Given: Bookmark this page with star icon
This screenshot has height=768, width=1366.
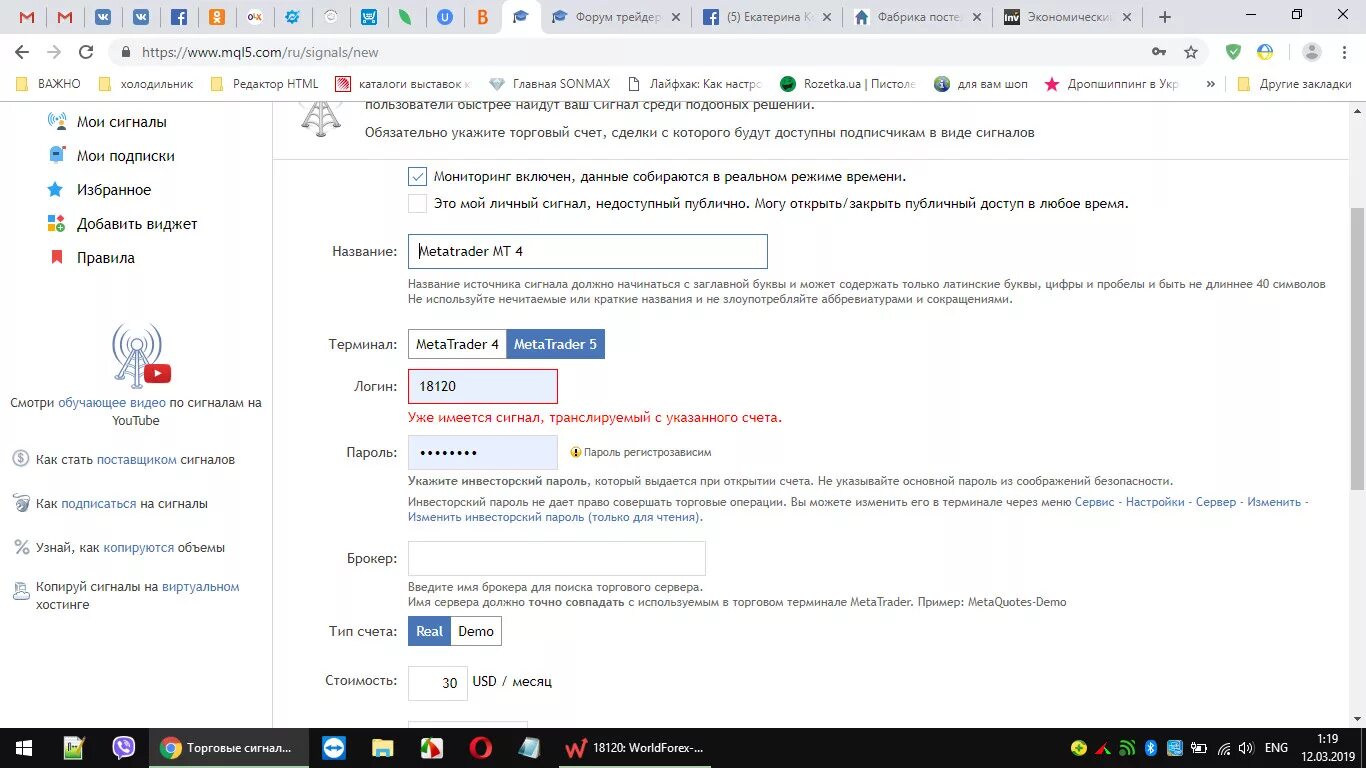Looking at the screenshot, I should pyautogui.click(x=1191, y=52).
